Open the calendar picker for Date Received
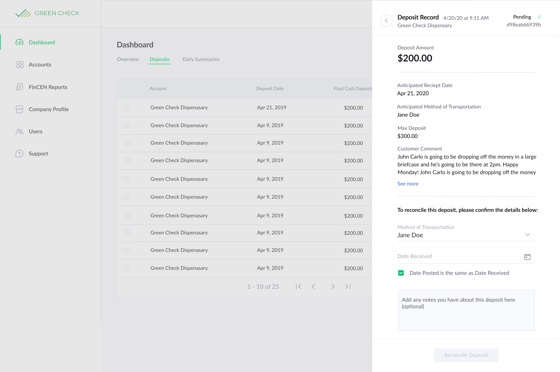The width and height of the screenshot is (560, 372). pos(527,257)
